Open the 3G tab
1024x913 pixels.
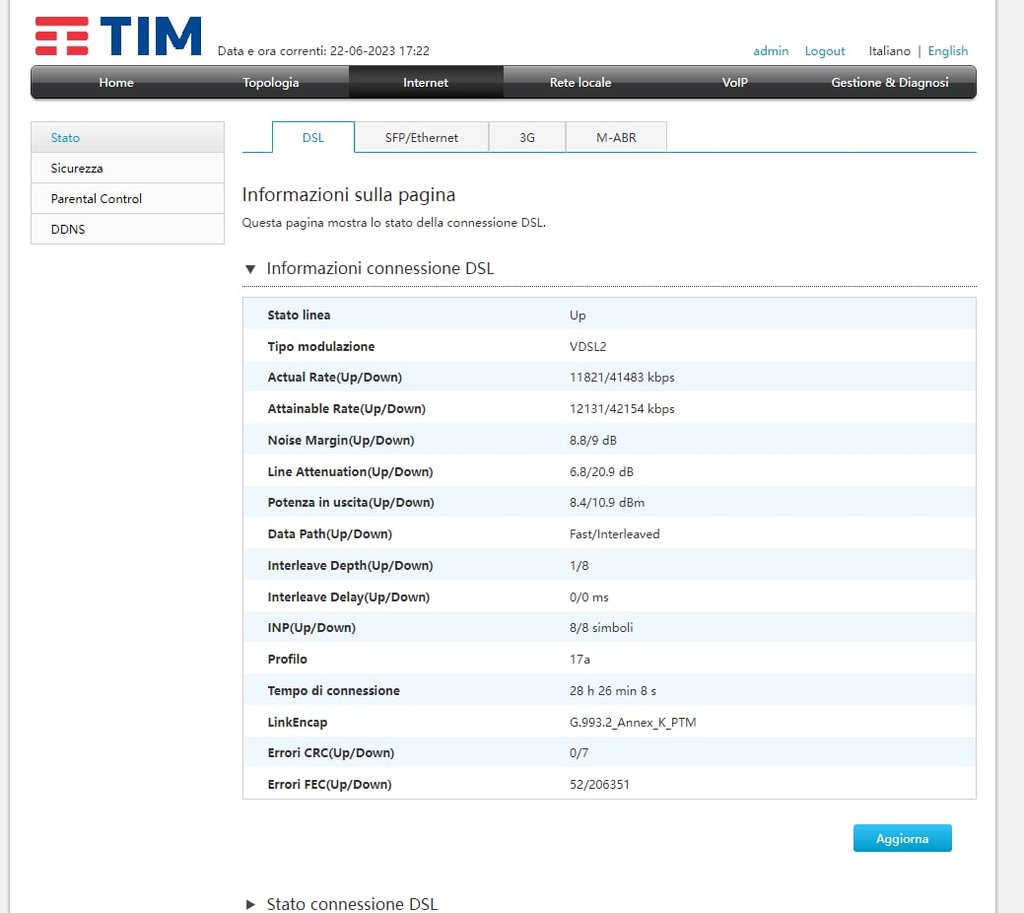527,138
